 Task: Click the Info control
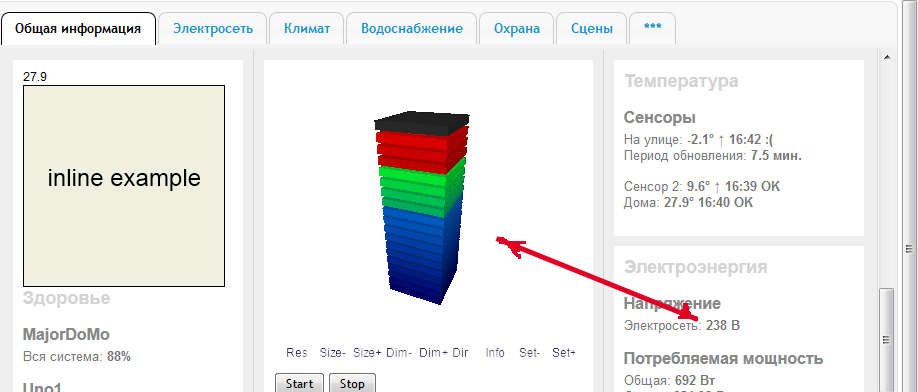[x=495, y=353]
